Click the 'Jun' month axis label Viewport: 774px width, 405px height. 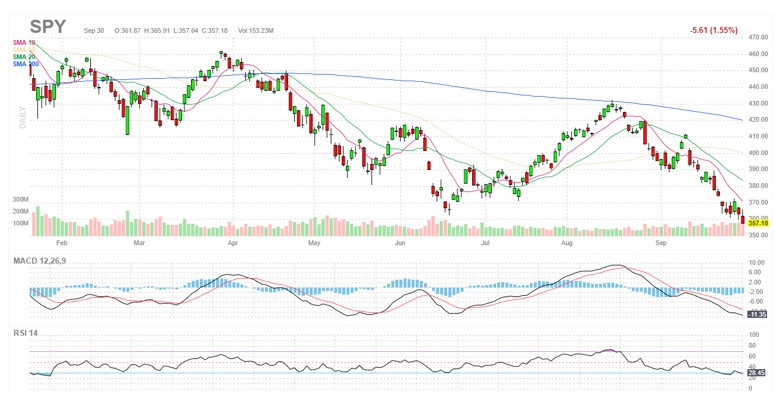[x=400, y=243]
